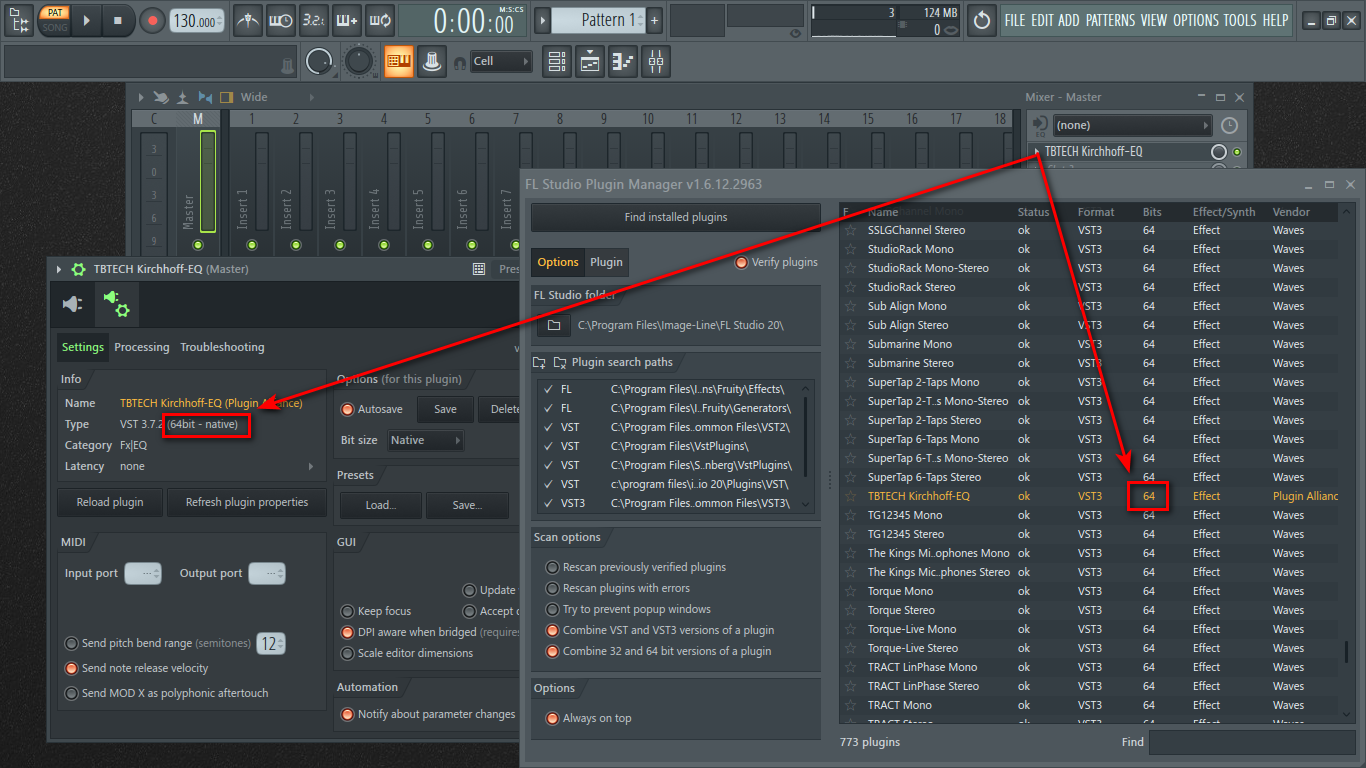Click the Presets Load... button
Screen dimensions: 1366x768
[x=381, y=505]
